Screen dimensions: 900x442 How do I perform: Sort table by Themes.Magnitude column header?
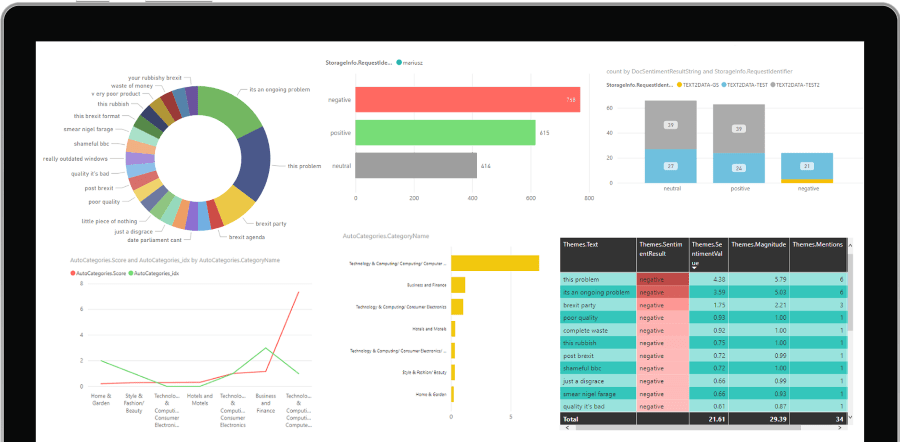[x=756, y=244]
